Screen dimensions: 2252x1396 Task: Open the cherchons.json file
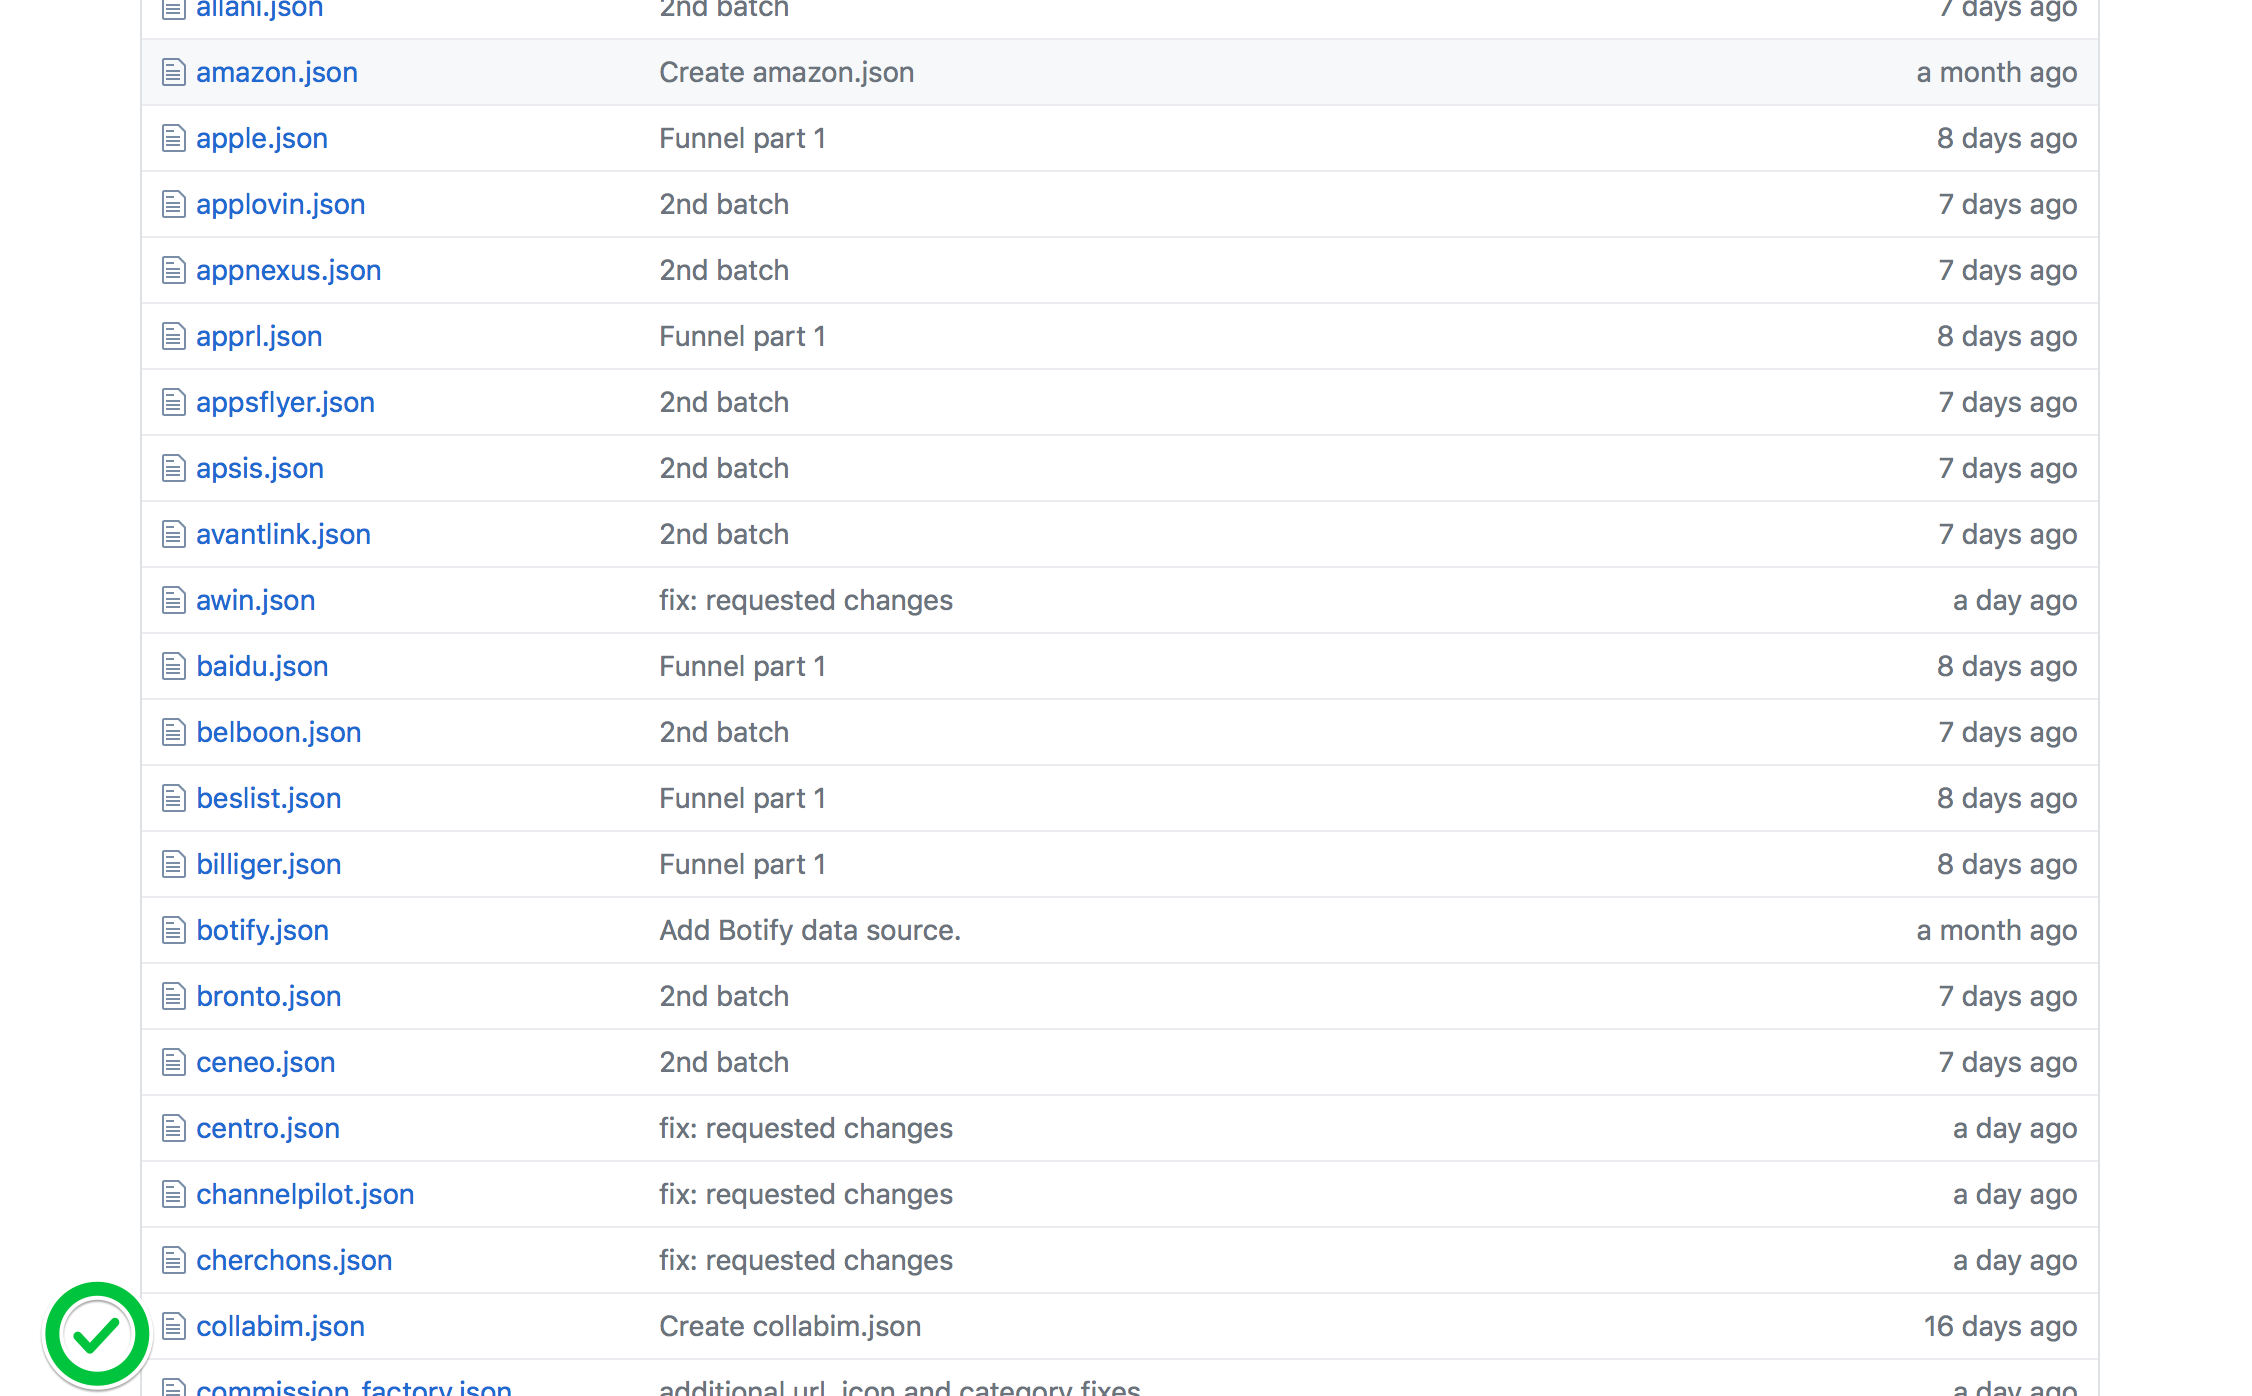pos(294,1260)
